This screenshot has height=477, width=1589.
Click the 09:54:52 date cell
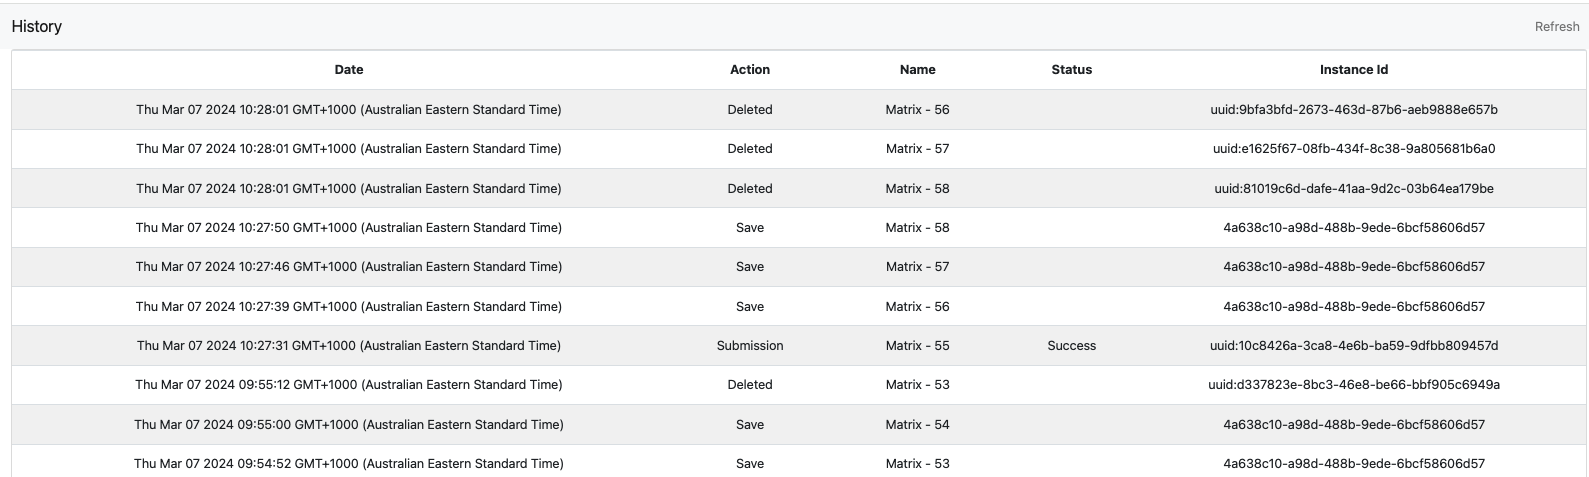349,464
